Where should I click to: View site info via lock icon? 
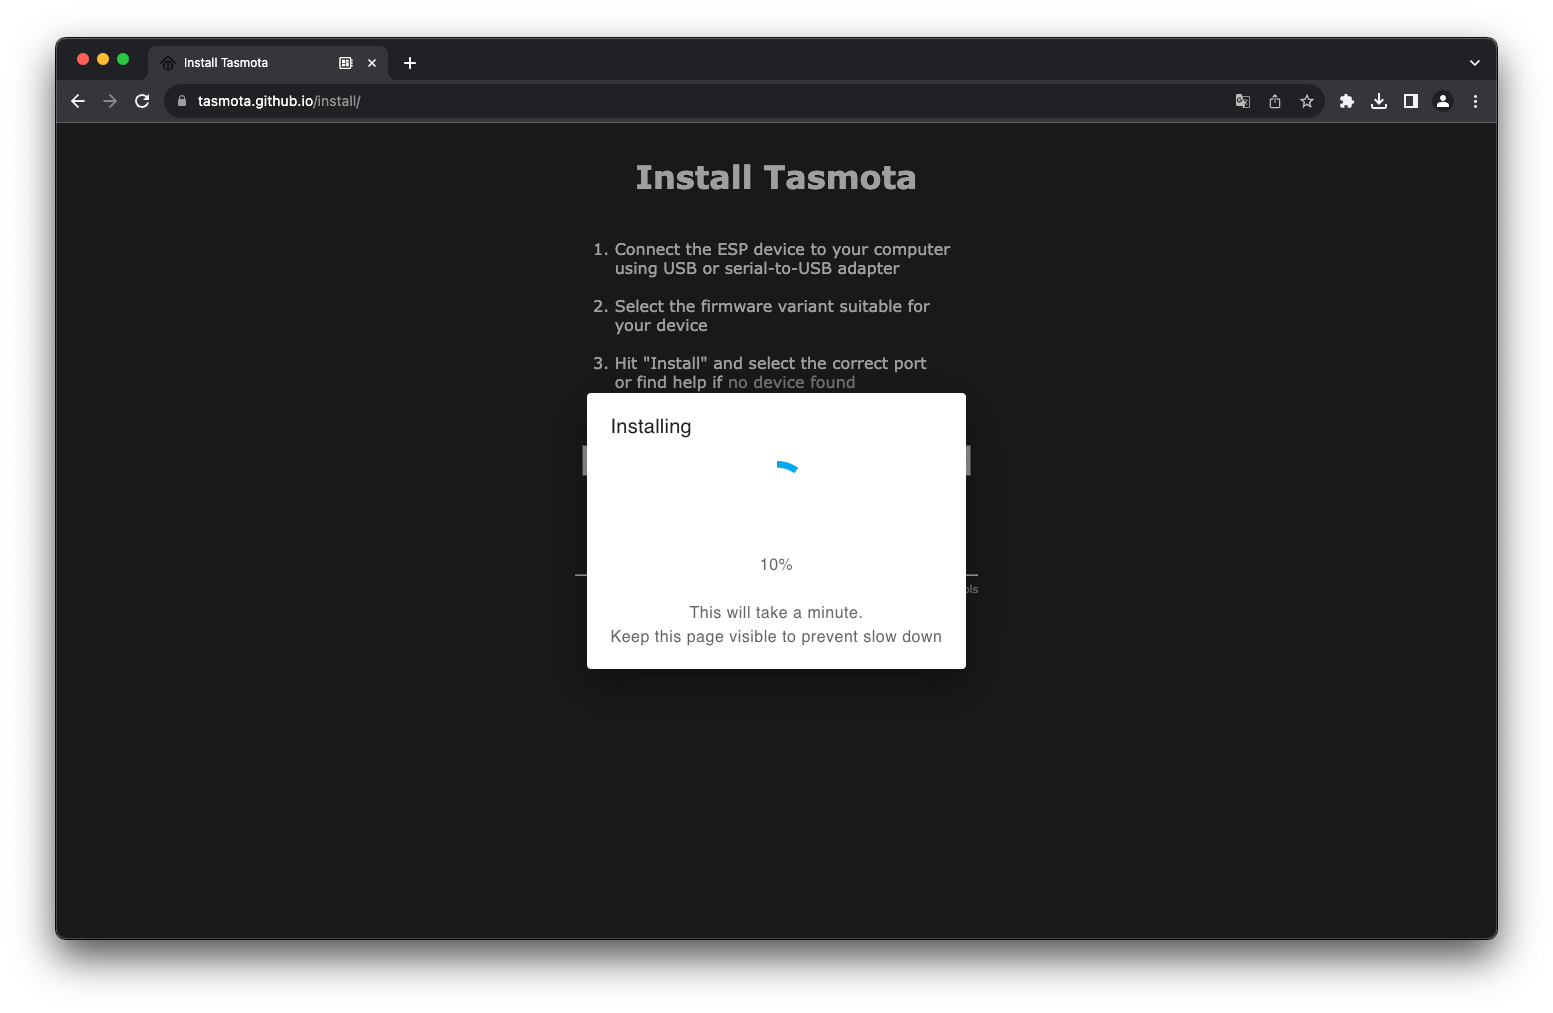tap(182, 101)
